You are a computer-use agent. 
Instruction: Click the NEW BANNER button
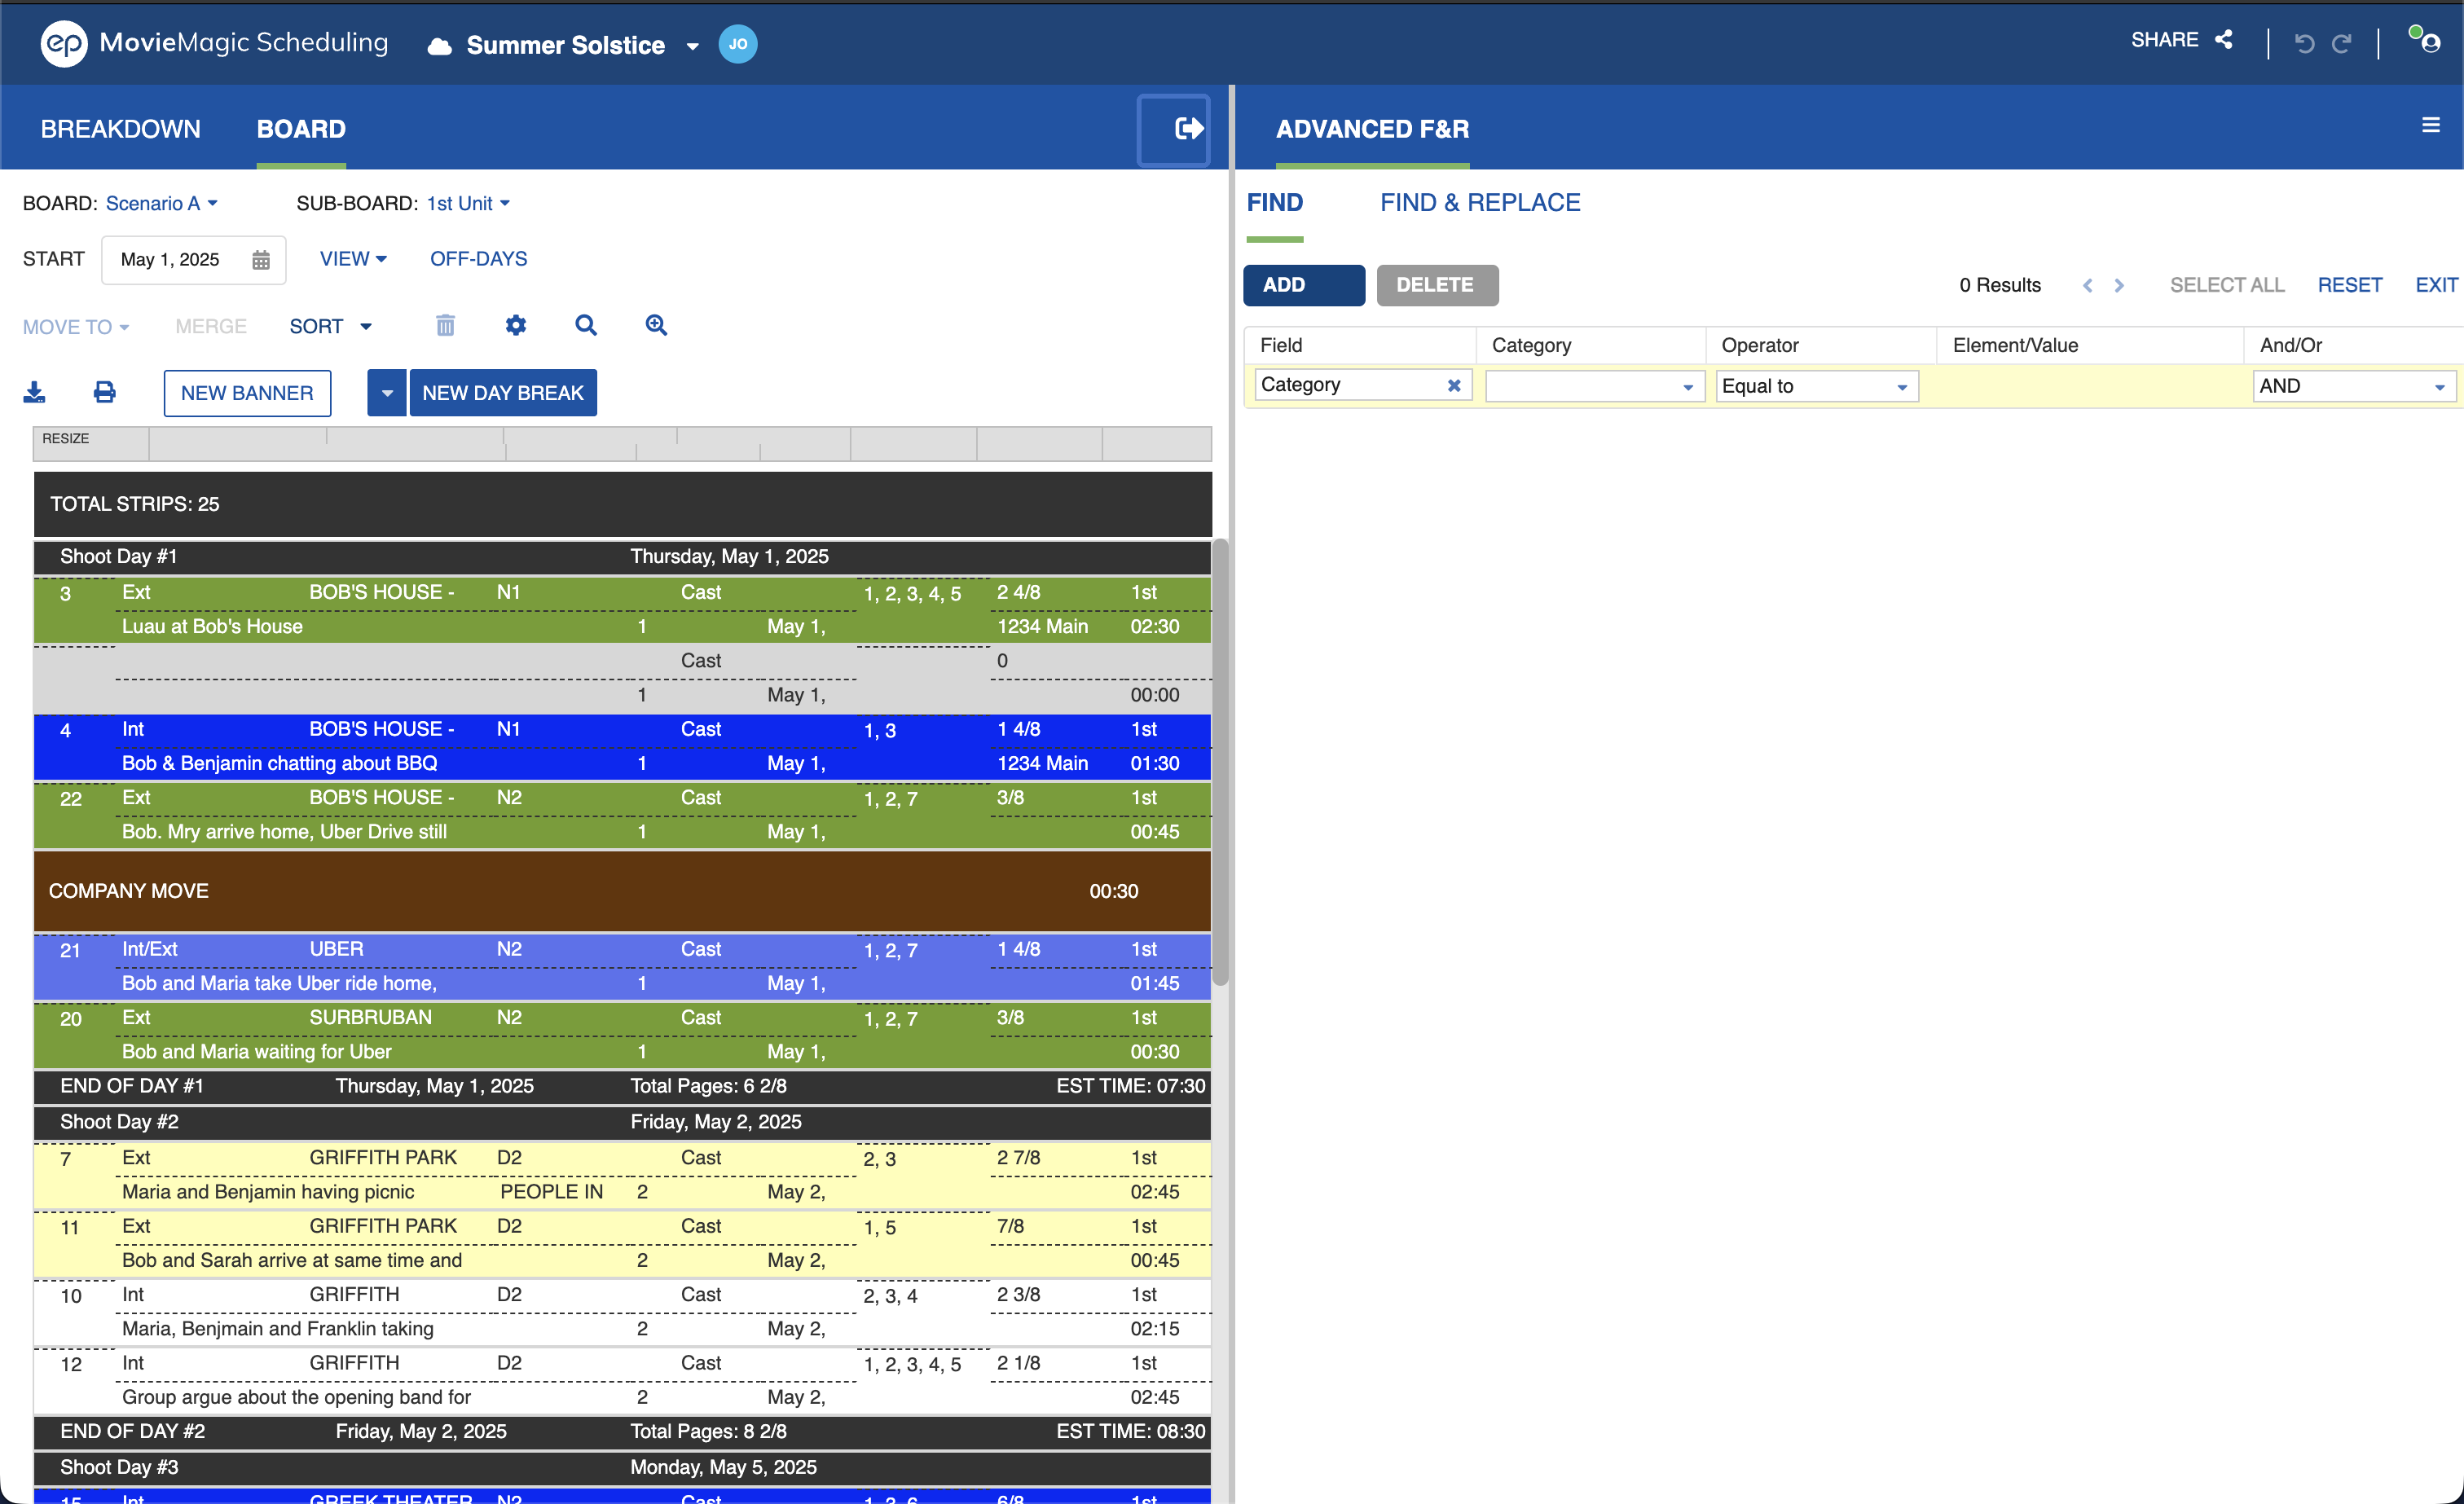(x=247, y=393)
